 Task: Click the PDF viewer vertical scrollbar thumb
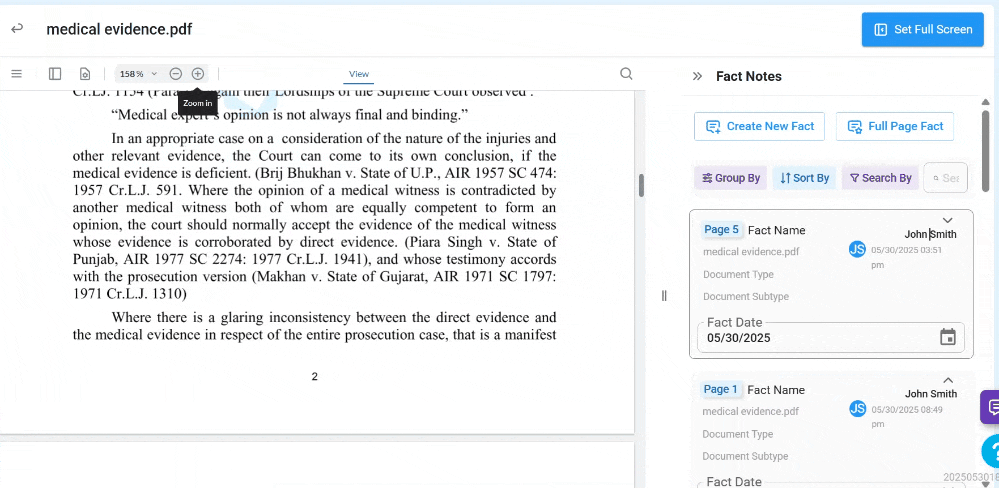click(x=641, y=185)
